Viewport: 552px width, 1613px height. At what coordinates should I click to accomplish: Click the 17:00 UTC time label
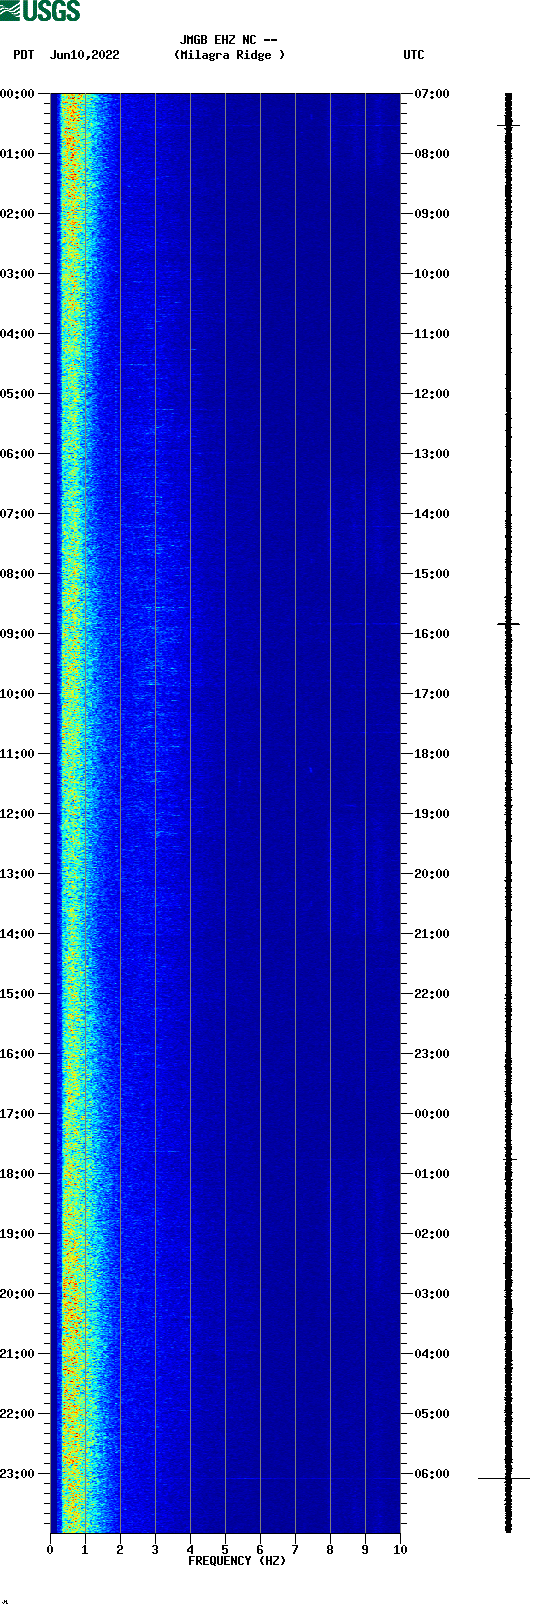[x=432, y=694]
